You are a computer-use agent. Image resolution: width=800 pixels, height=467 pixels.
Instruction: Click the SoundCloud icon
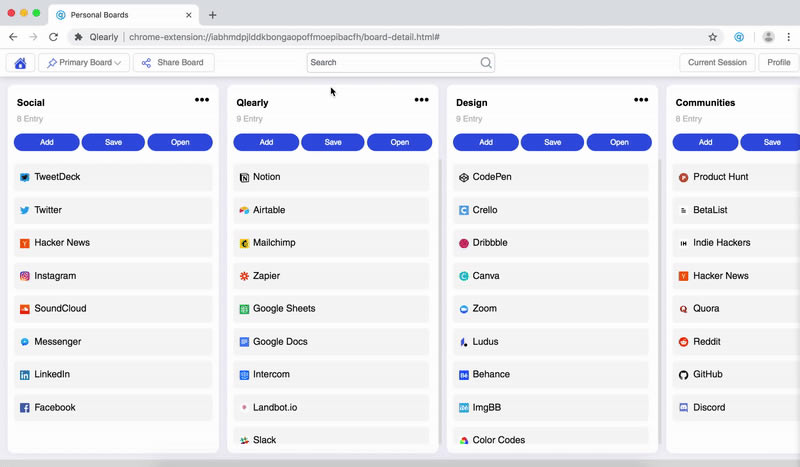tap(24, 309)
